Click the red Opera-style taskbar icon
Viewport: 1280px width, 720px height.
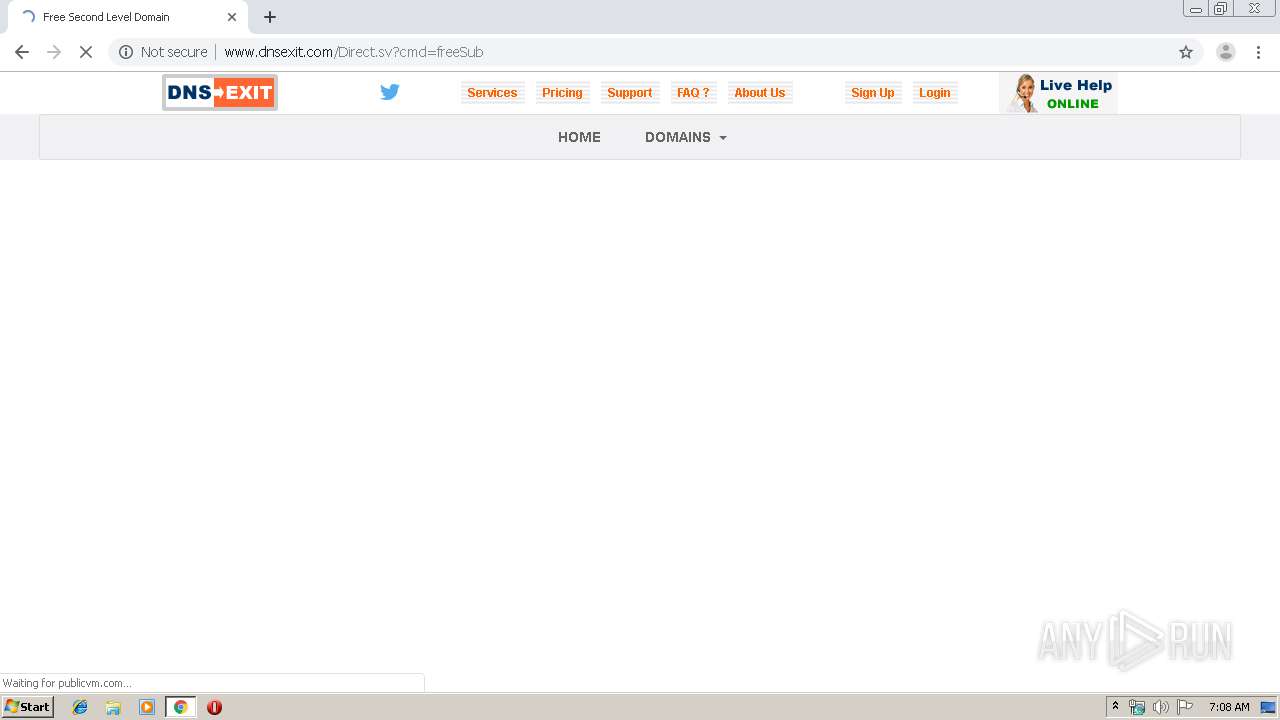coord(214,707)
